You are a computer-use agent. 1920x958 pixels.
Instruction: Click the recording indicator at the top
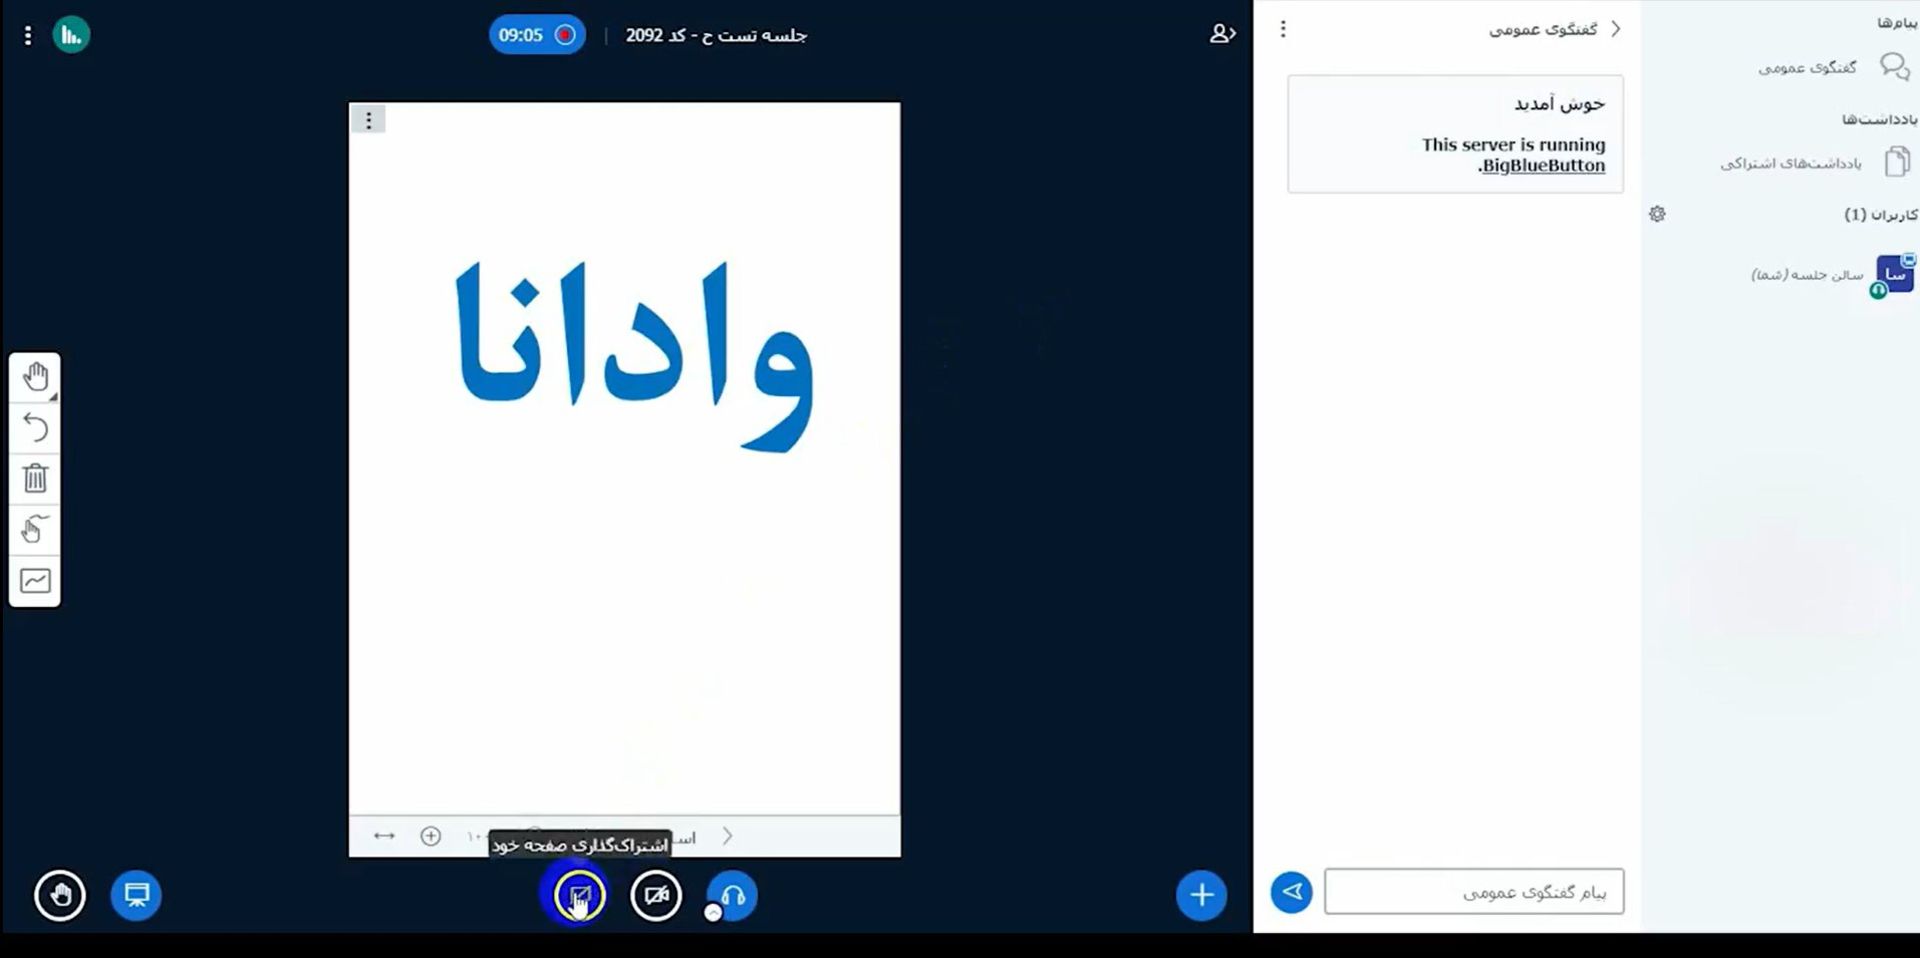point(537,34)
